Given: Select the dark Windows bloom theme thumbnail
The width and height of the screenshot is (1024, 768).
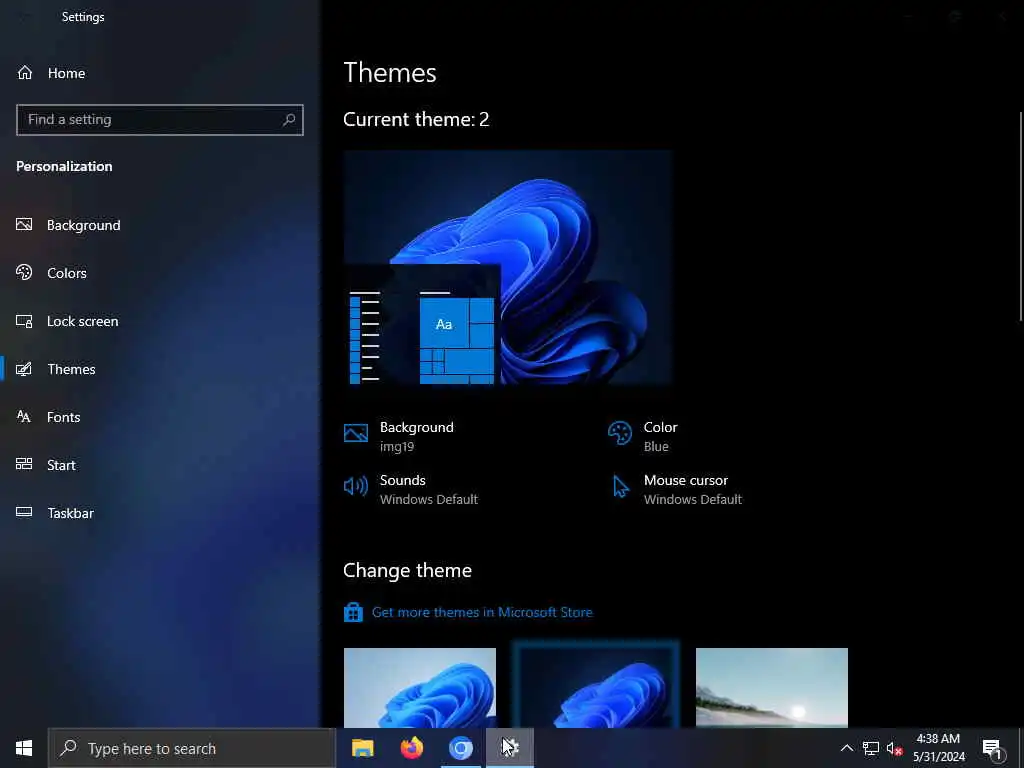Looking at the screenshot, I should [596, 688].
